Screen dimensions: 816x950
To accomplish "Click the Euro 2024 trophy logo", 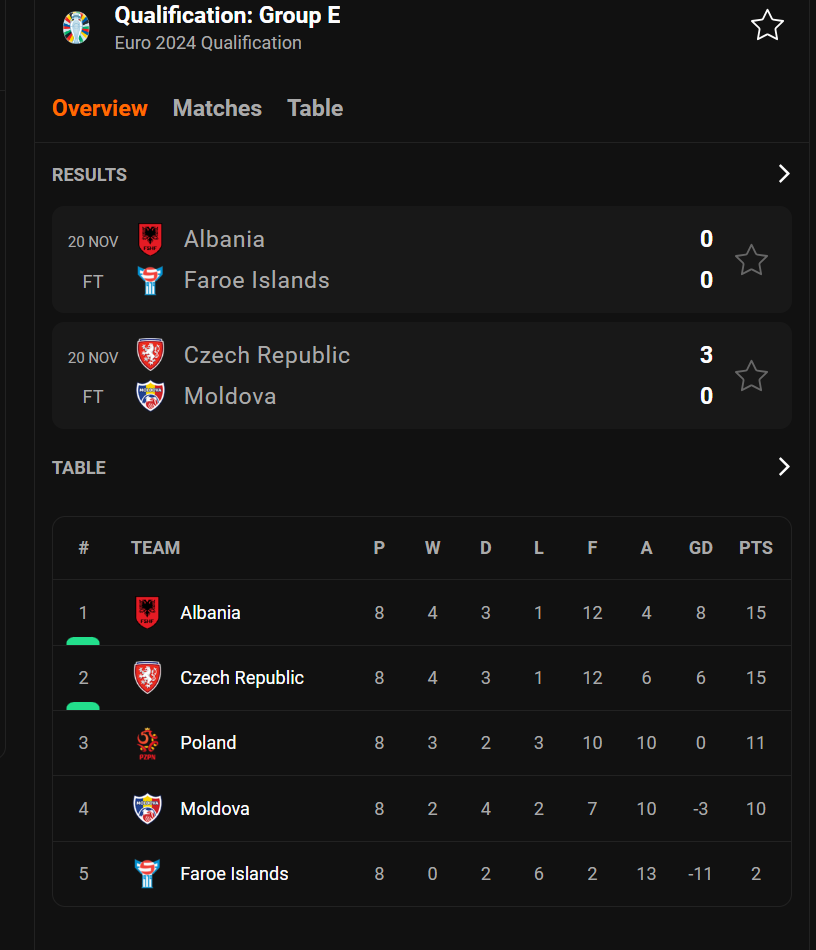I will pos(76,28).
